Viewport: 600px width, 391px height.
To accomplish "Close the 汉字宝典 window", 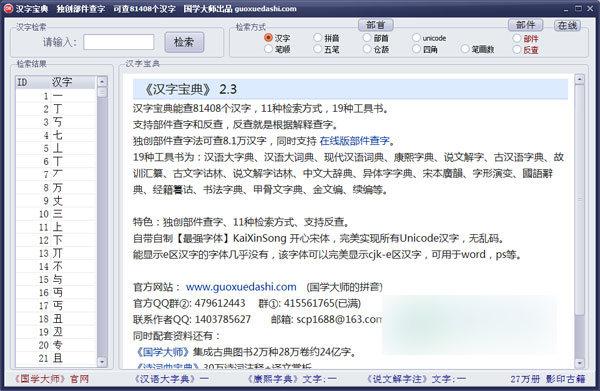I will 590,8.
